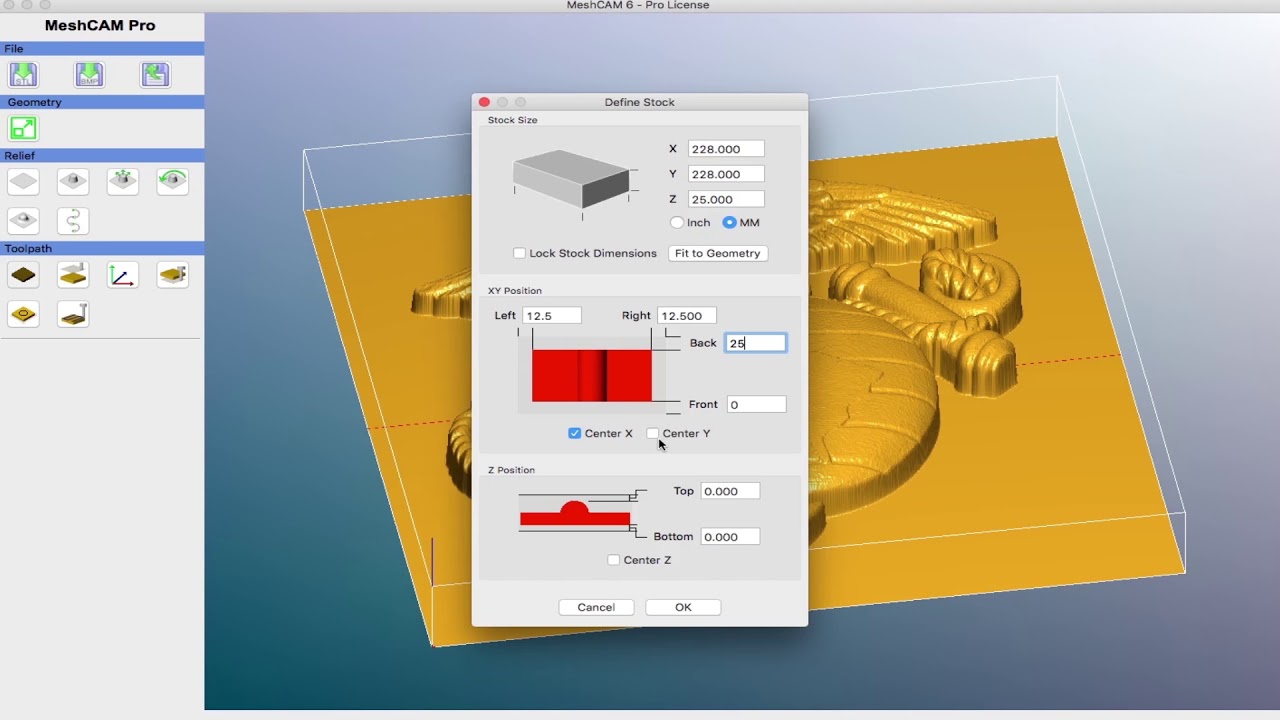The image size is (1280, 720).
Task: Enable the Center Z checkbox
Action: 613,560
